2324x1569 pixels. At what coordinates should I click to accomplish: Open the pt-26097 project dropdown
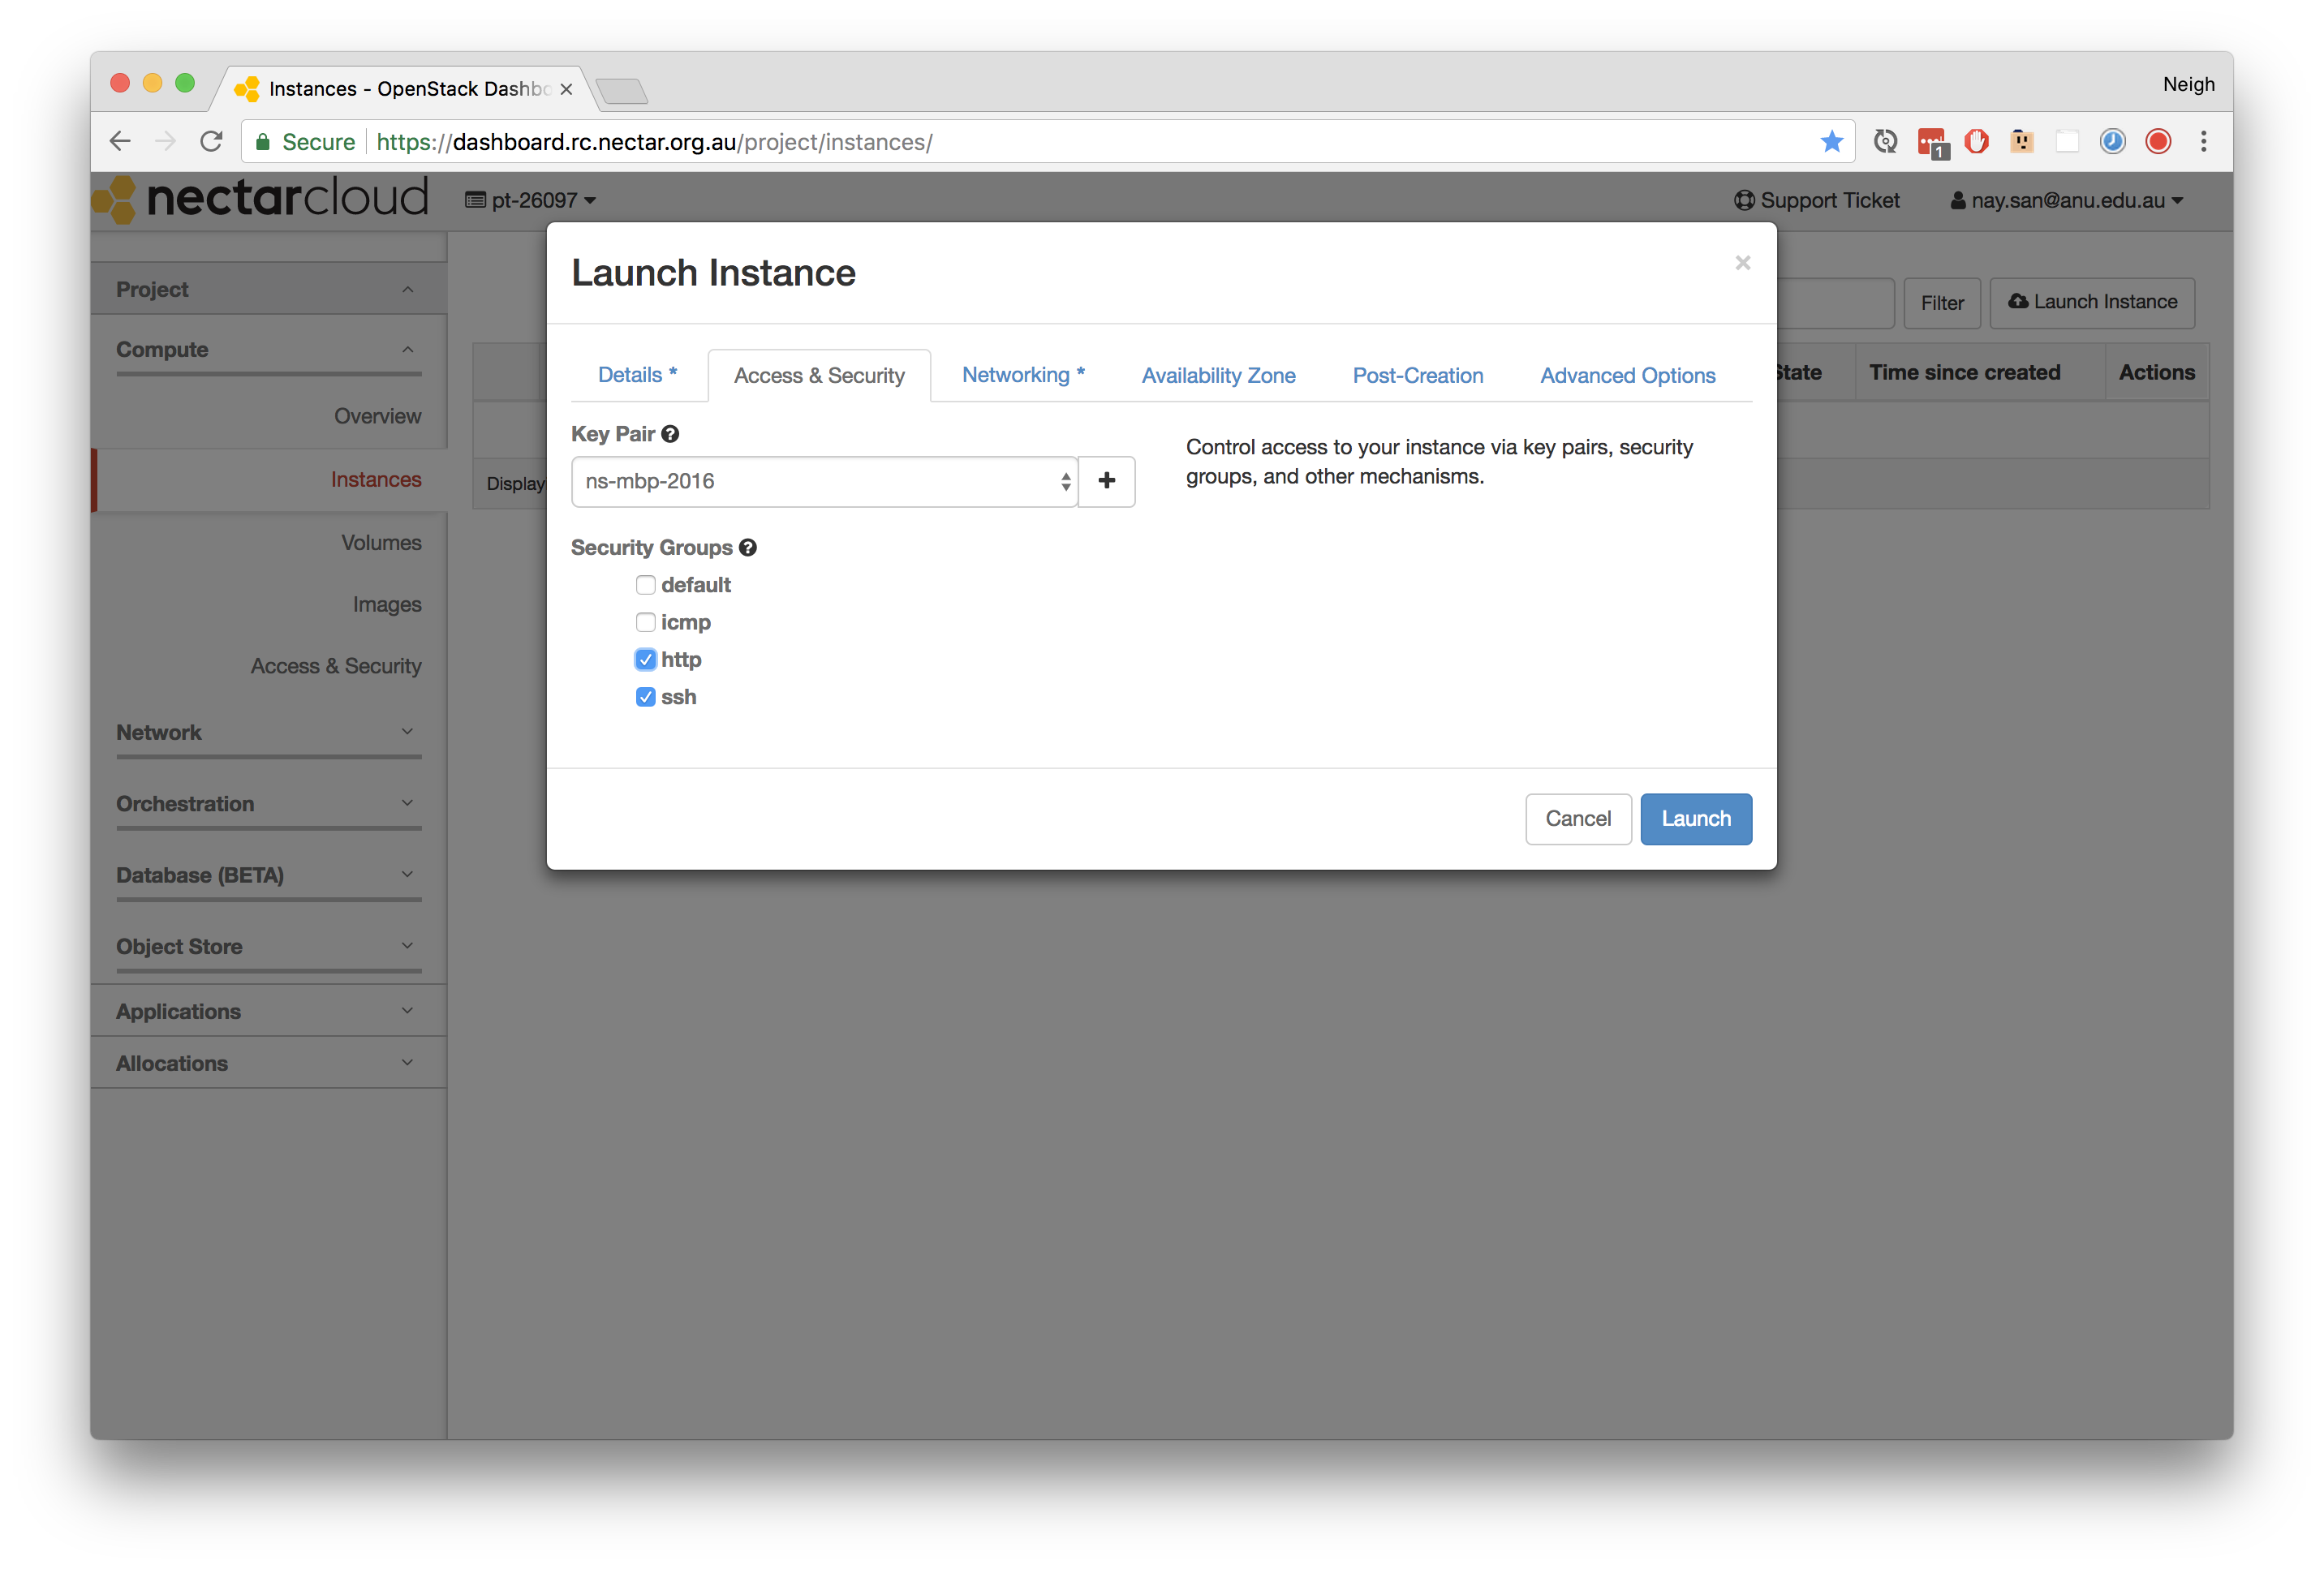[531, 200]
